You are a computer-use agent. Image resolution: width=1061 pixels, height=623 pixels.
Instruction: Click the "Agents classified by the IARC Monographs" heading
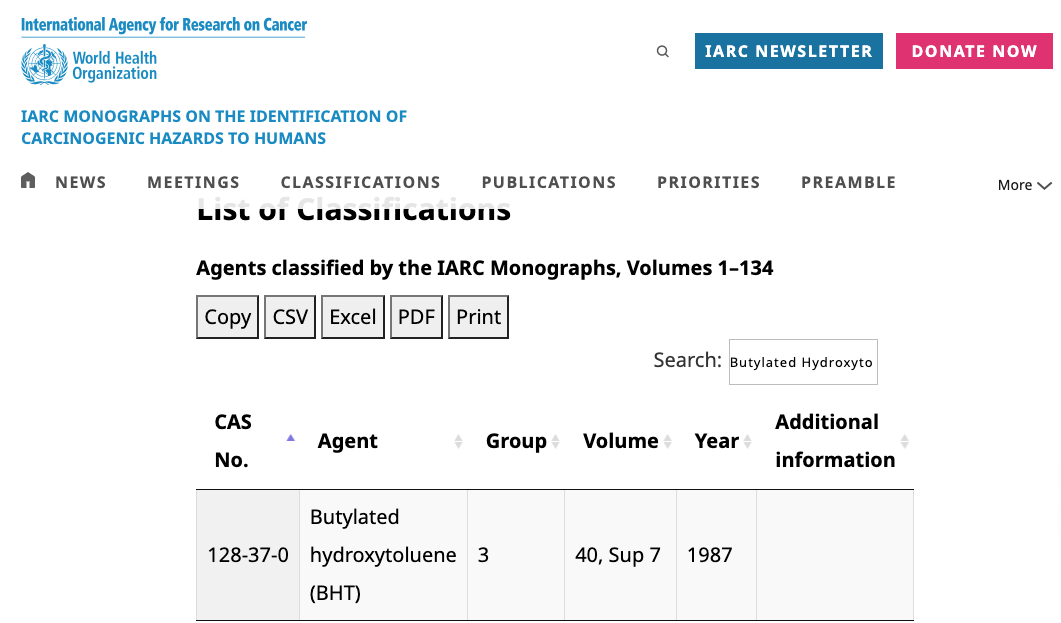click(x=484, y=268)
